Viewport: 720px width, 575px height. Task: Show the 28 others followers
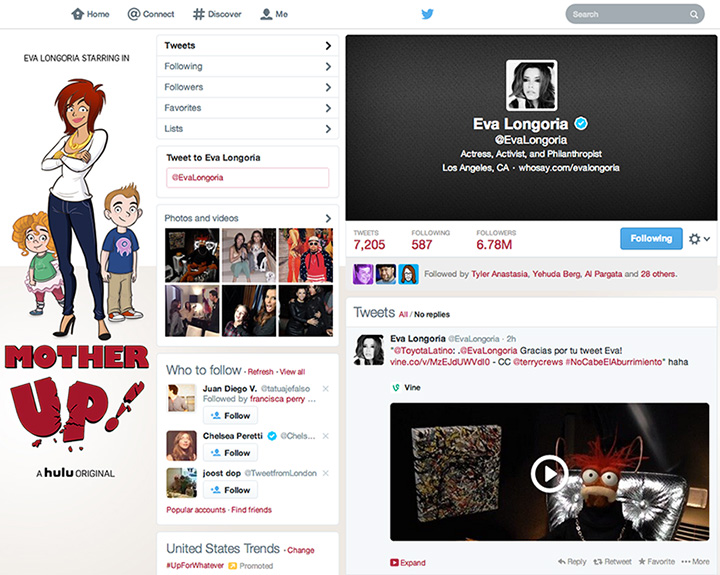pyautogui.click(x=658, y=274)
